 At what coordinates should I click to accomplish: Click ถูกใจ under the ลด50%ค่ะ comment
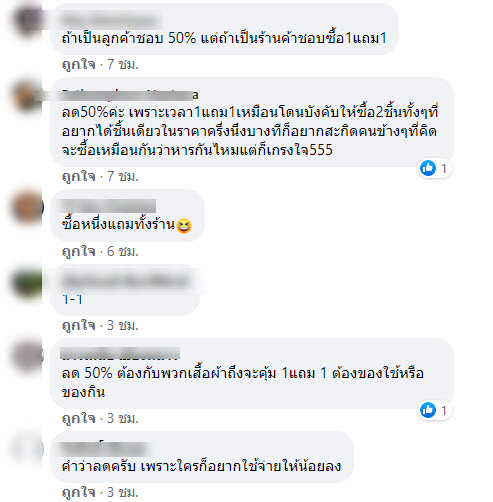coord(79,176)
